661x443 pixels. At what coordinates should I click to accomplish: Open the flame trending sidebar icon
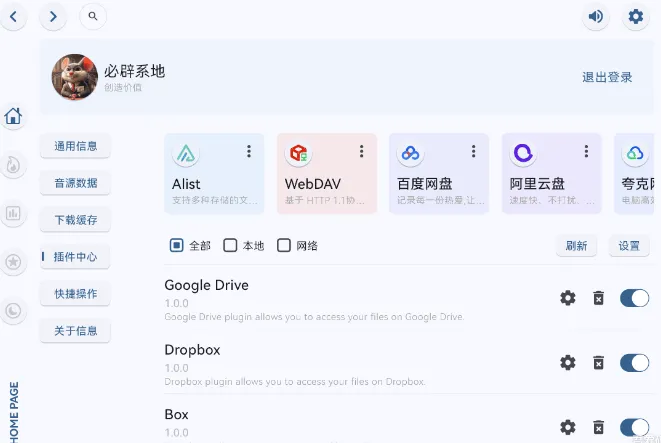13,165
